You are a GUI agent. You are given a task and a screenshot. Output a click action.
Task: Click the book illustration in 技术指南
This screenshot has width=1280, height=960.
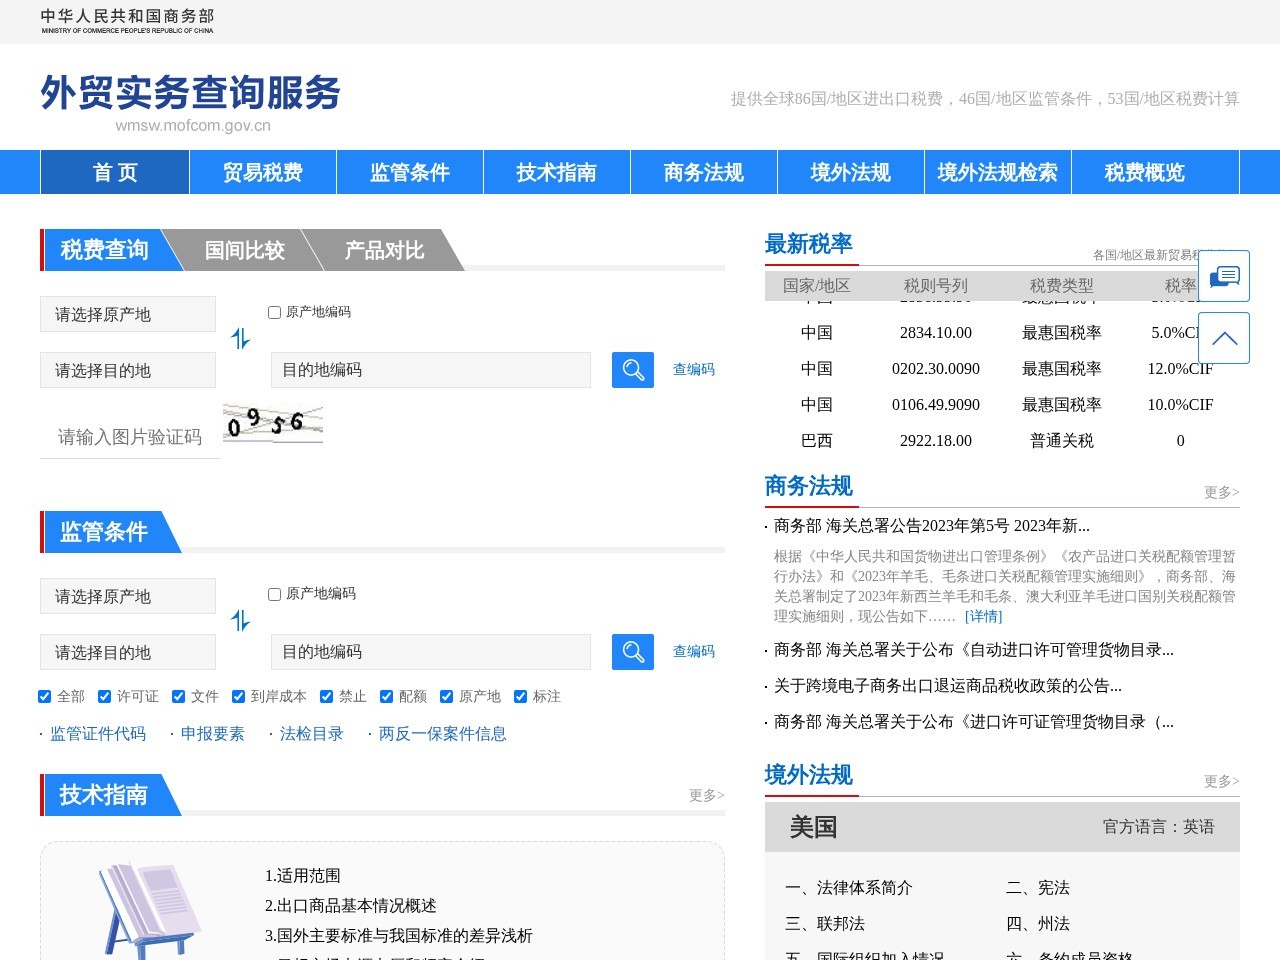pyautogui.click(x=149, y=910)
